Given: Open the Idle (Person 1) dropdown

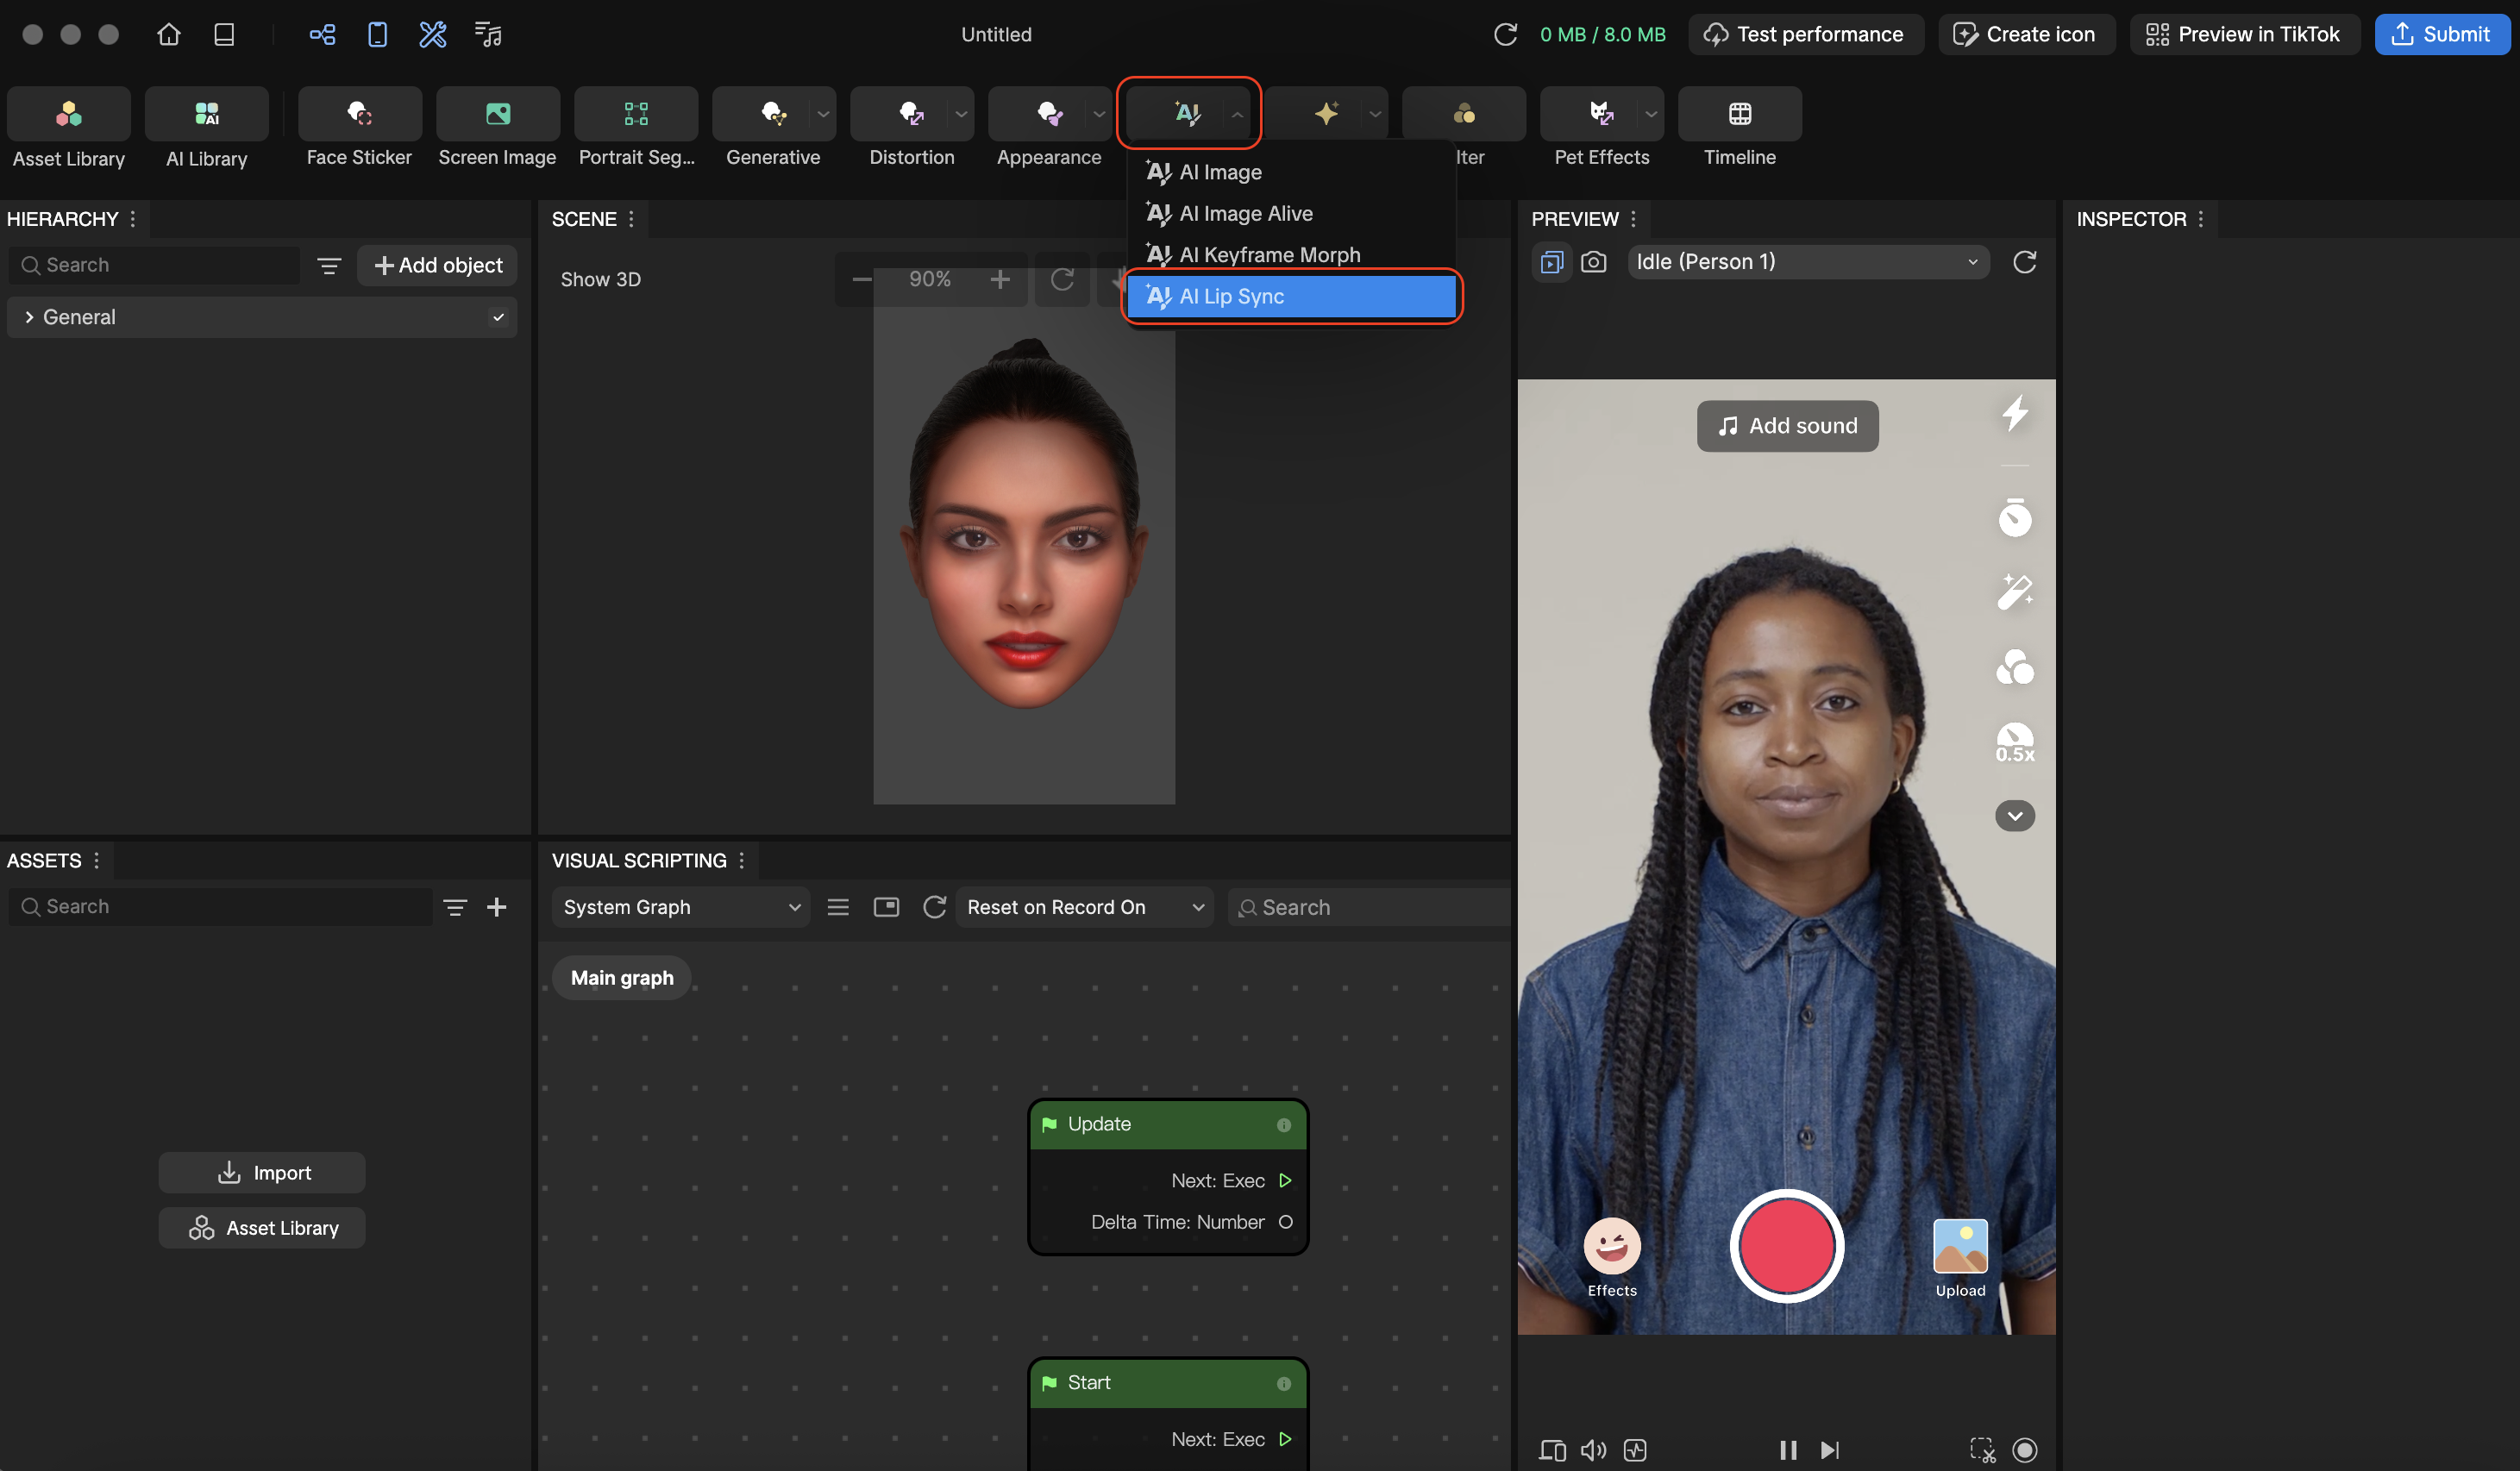Looking at the screenshot, I should [1807, 262].
